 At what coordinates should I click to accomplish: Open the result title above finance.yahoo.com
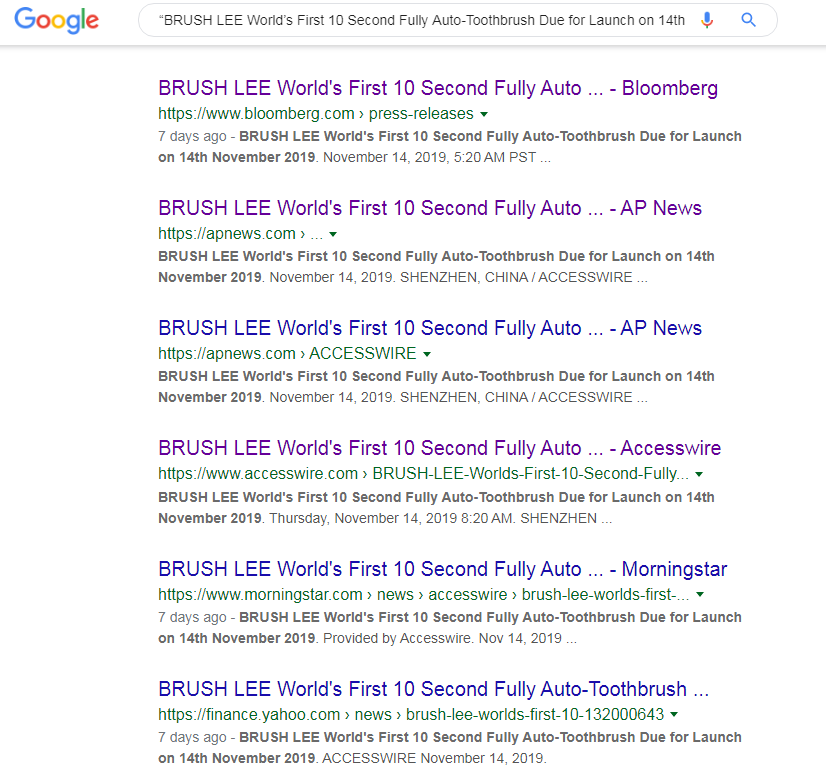click(x=433, y=689)
